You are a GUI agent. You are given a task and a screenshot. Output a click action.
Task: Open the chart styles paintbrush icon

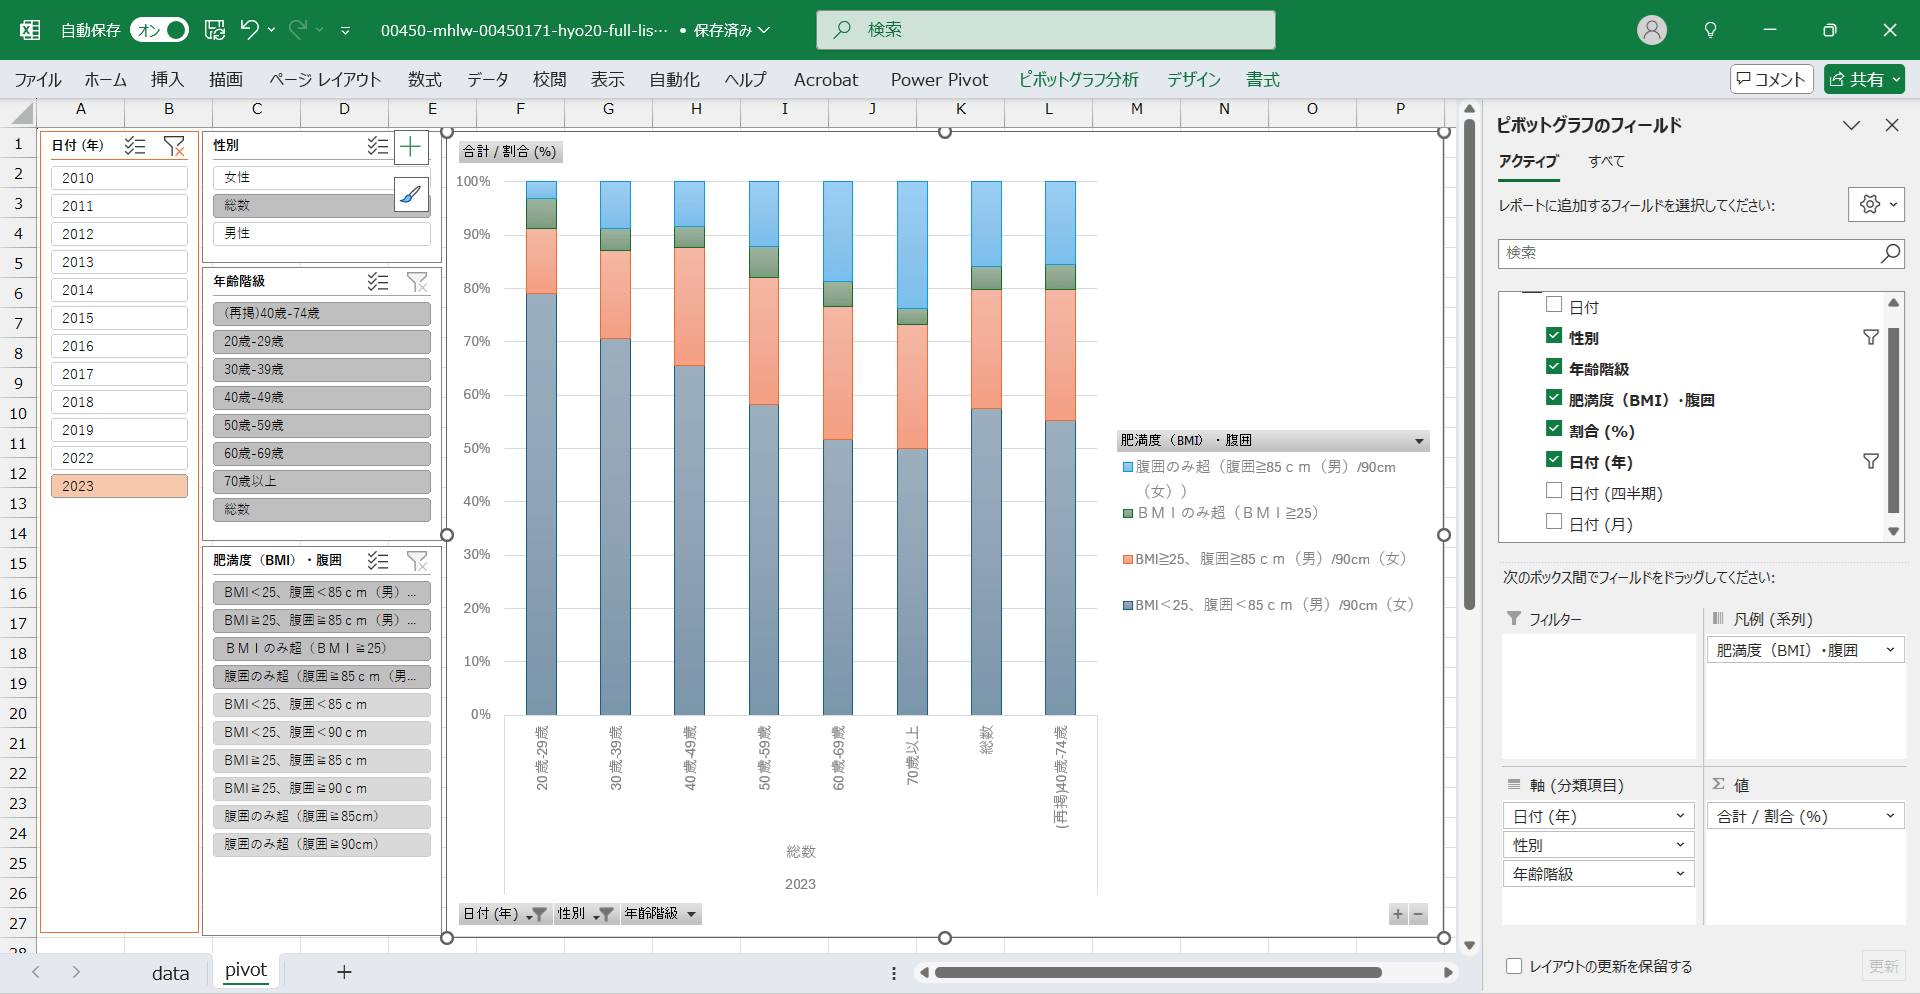coord(411,195)
